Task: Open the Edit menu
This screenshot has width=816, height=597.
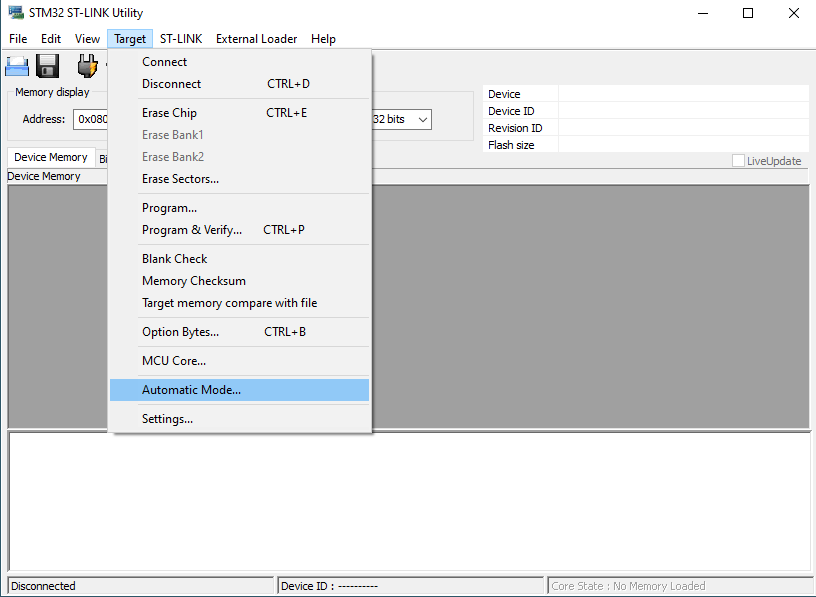Action: point(51,39)
